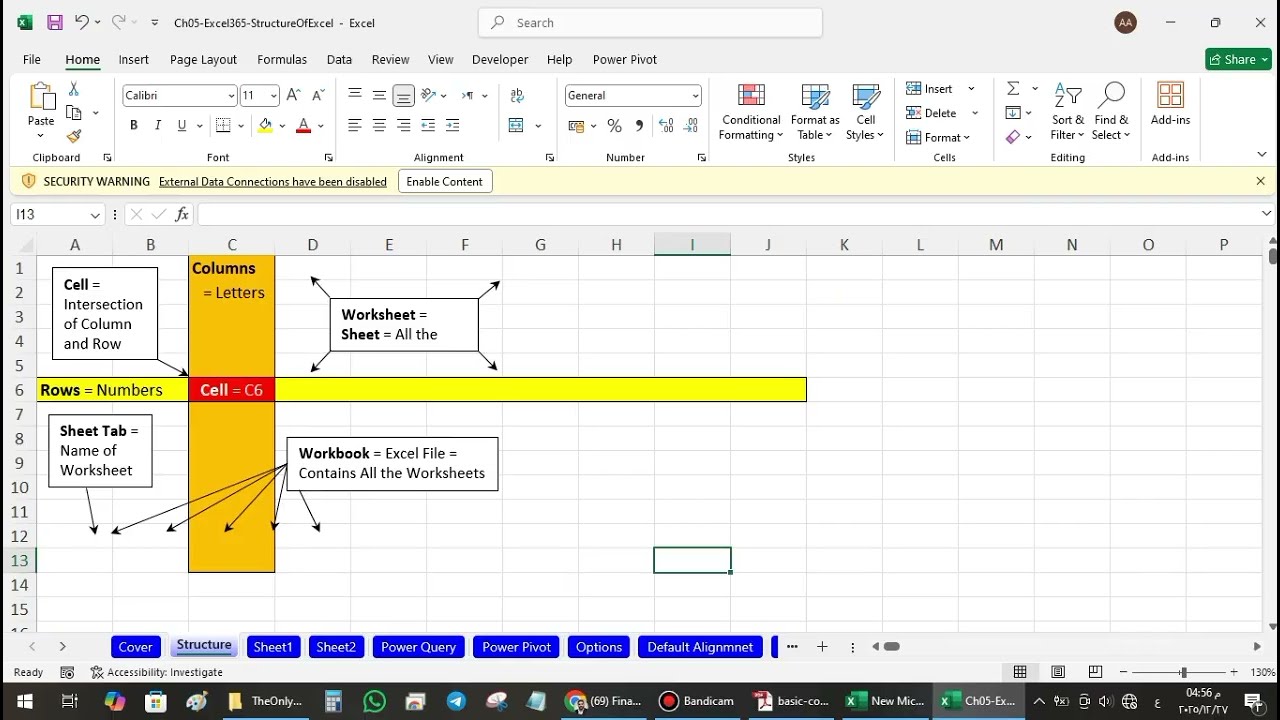This screenshot has width=1280, height=720.
Task: Select the Cover sheet tab
Action: 135,647
